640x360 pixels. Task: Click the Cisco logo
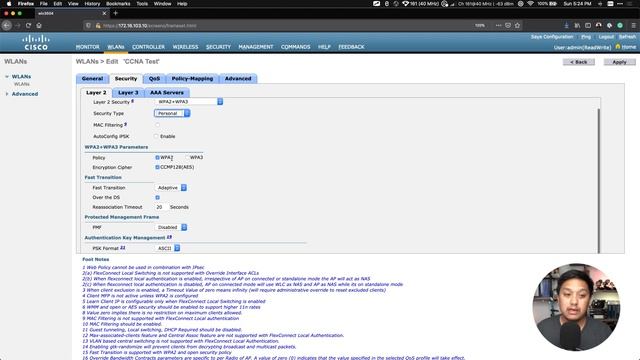(36, 43)
